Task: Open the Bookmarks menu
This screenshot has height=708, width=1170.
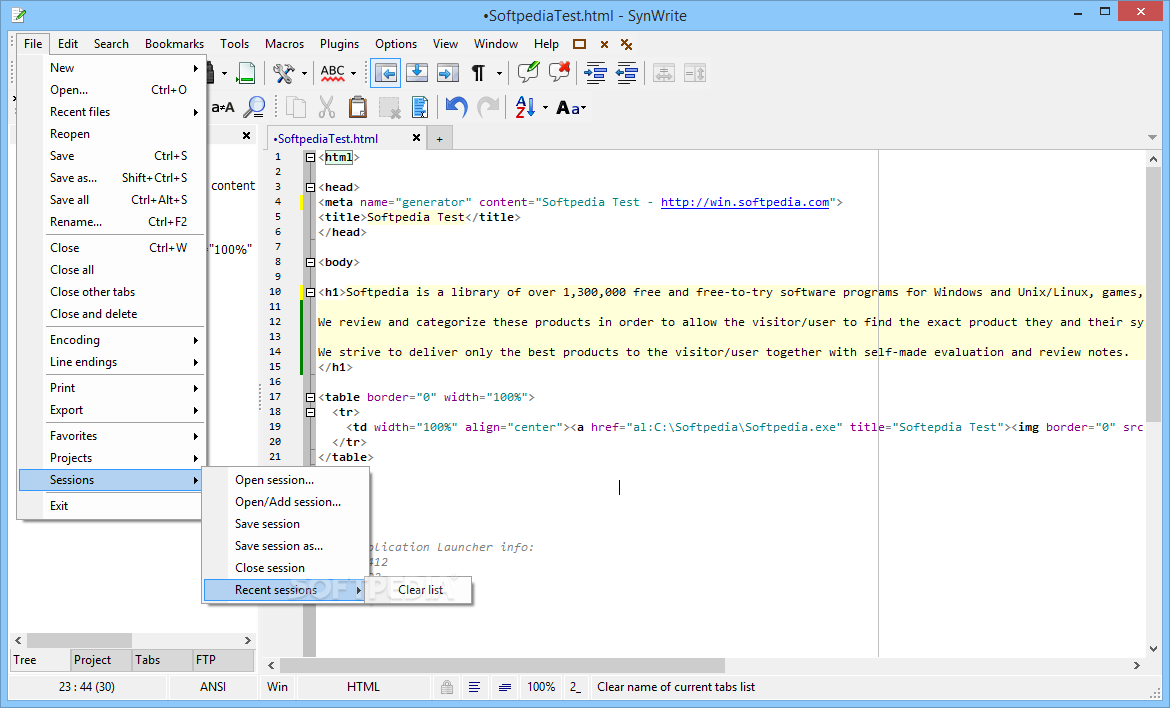Action: [x=175, y=44]
